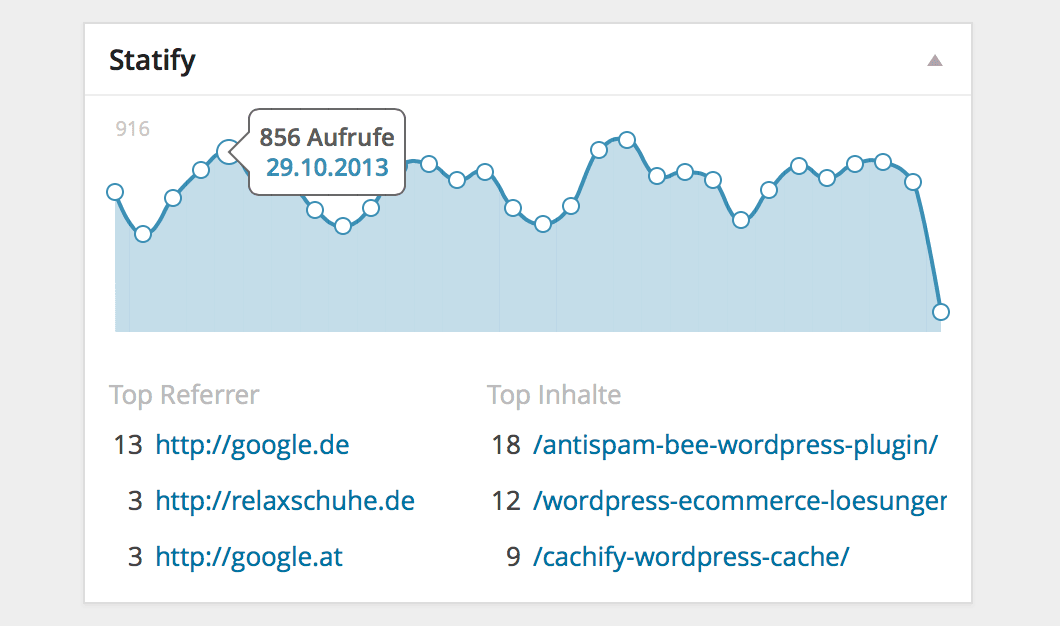Image resolution: width=1060 pixels, height=626 pixels.
Task: Open the /antispam-bee-wordpress-plugin/ content link
Action: click(x=735, y=445)
